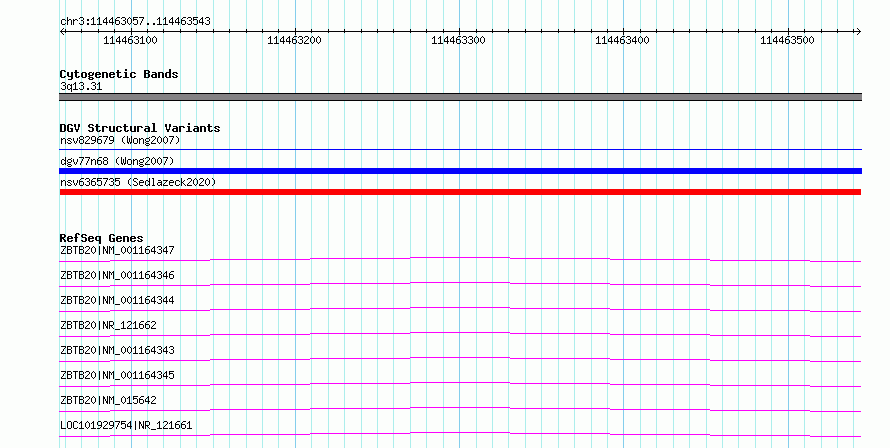Select the gray 3q13.31 cytogenetic band bar

(x=460, y=97)
